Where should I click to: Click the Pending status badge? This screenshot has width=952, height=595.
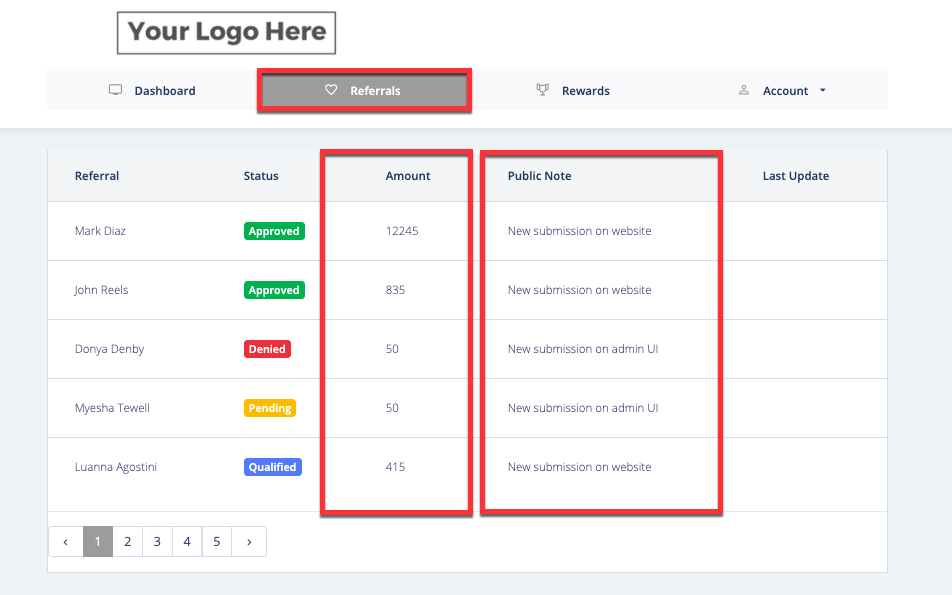point(270,408)
